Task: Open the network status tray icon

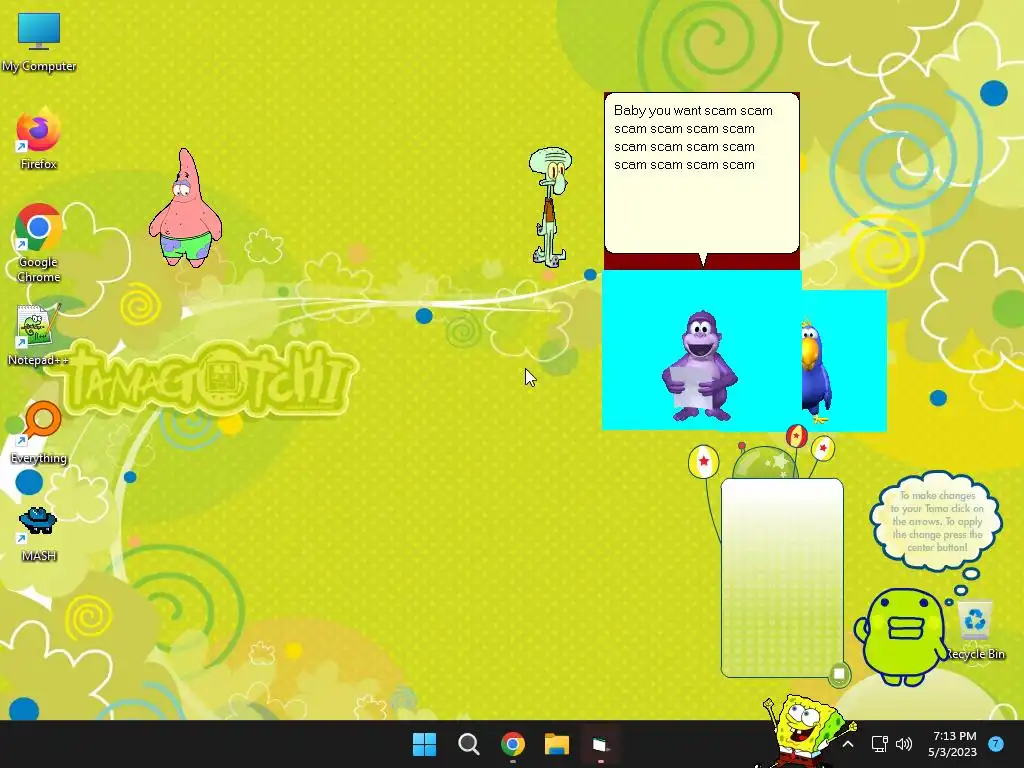Action: point(879,744)
